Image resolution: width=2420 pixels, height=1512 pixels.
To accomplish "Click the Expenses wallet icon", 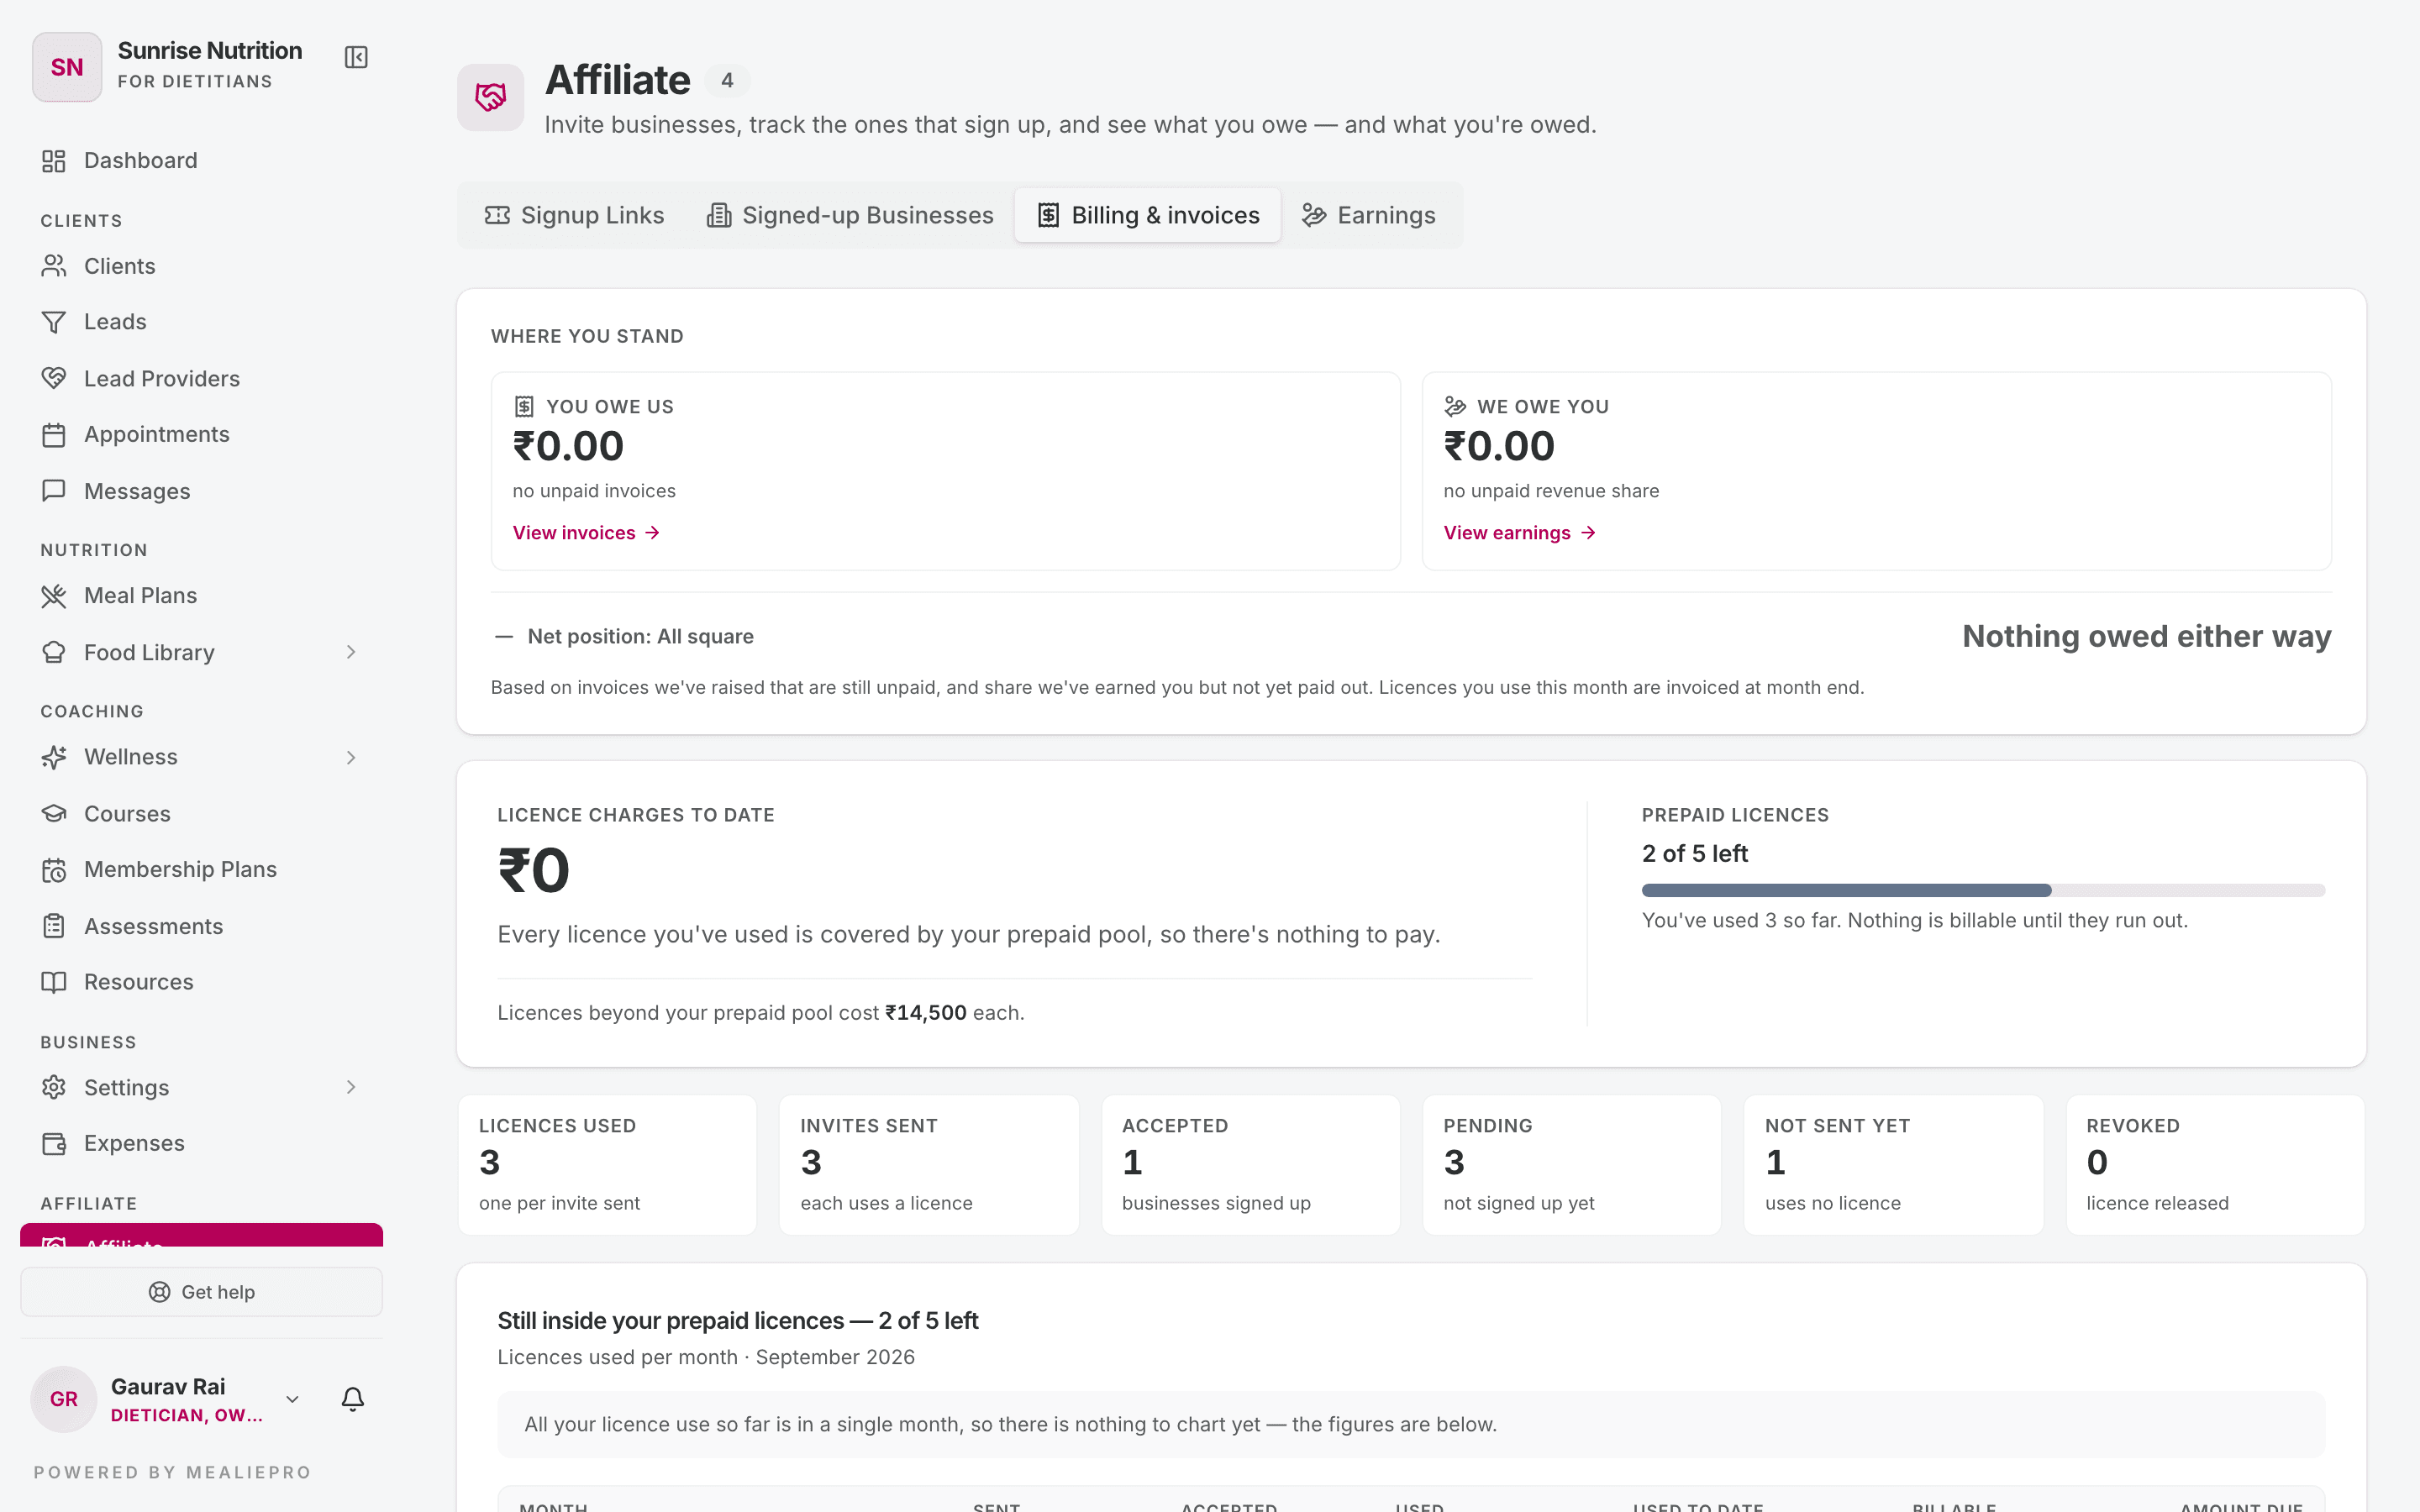I will click(54, 1143).
